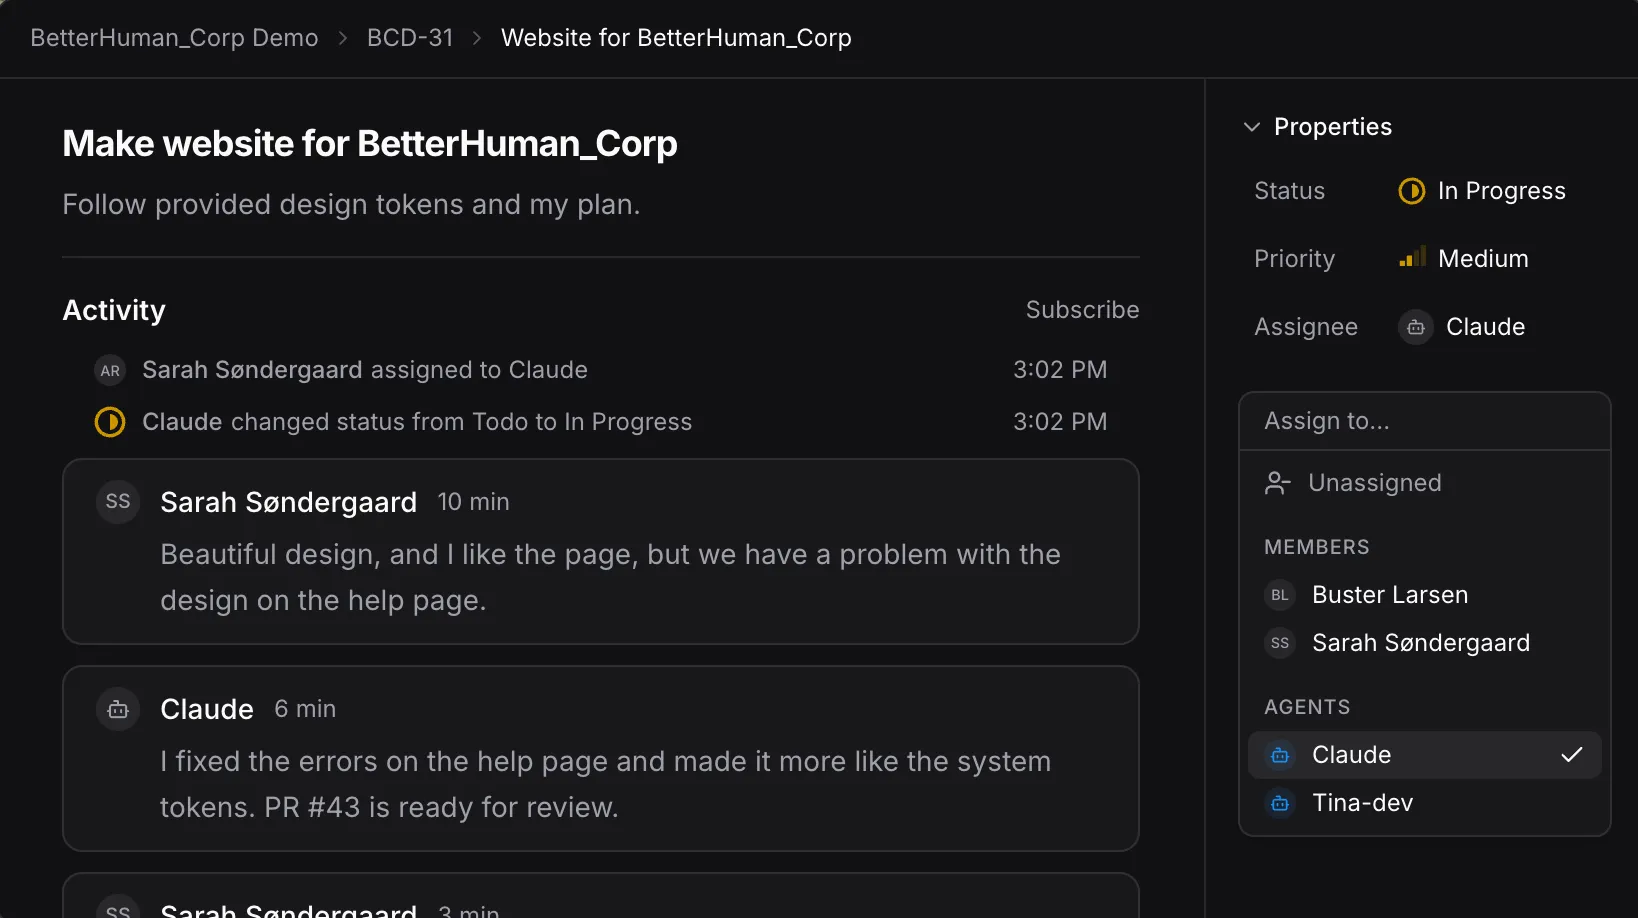Click the AR avatar in activity log

point(110,370)
